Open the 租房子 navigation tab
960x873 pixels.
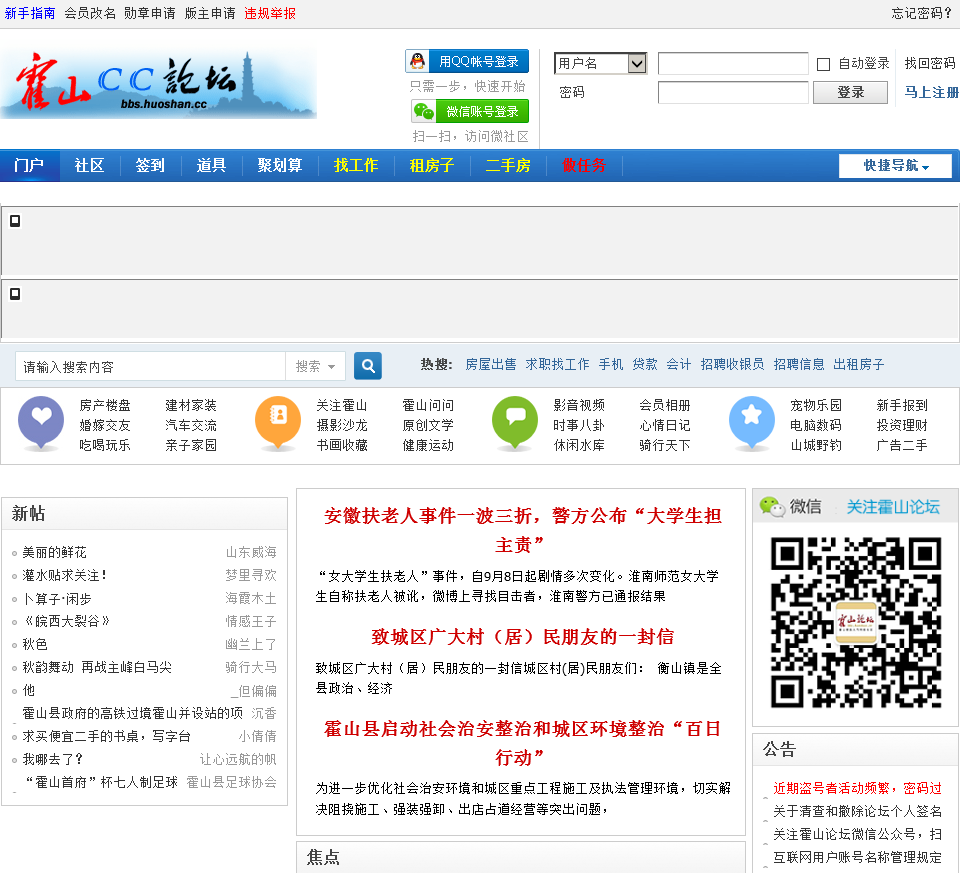(x=432, y=165)
